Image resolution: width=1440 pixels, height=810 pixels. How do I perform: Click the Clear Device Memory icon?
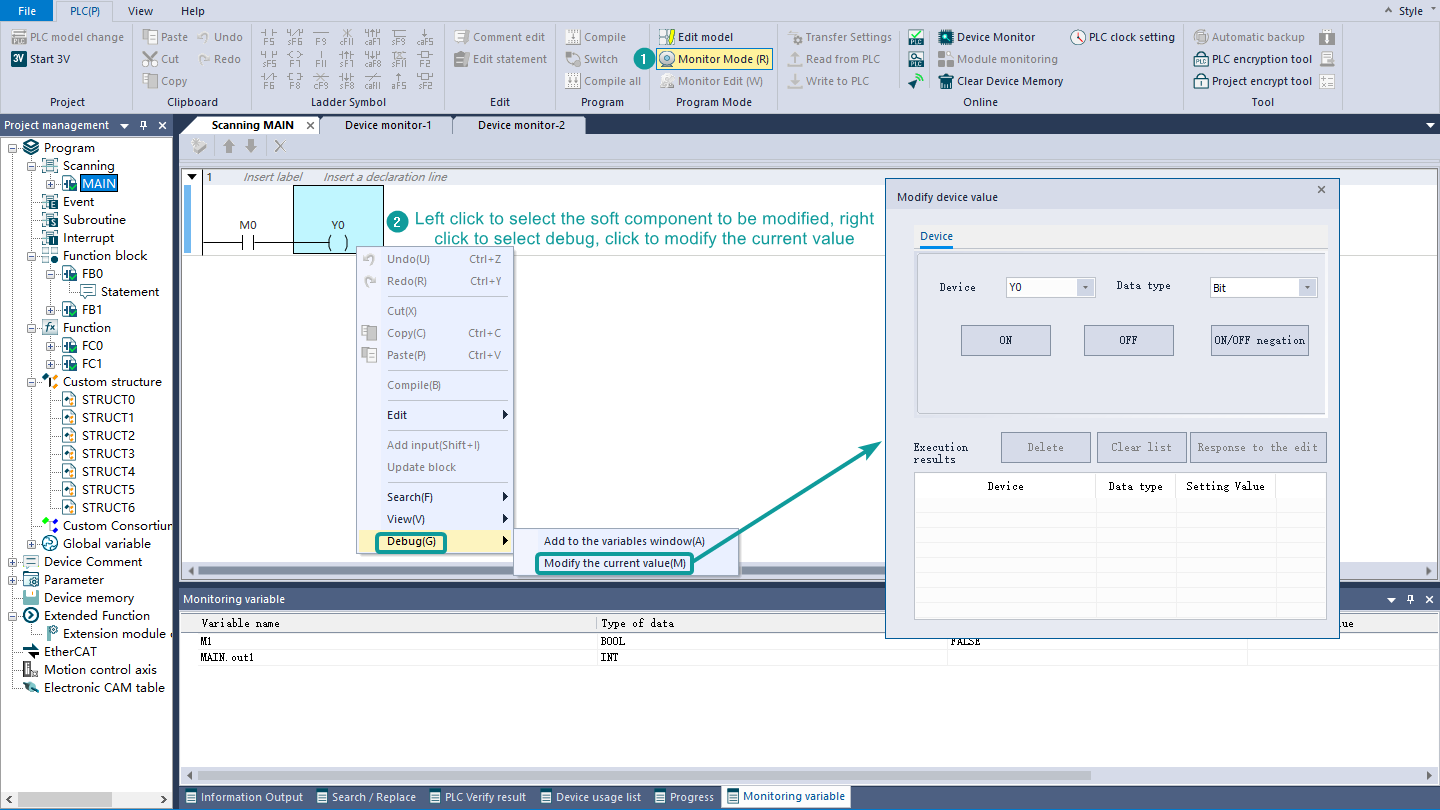point(945,81)
